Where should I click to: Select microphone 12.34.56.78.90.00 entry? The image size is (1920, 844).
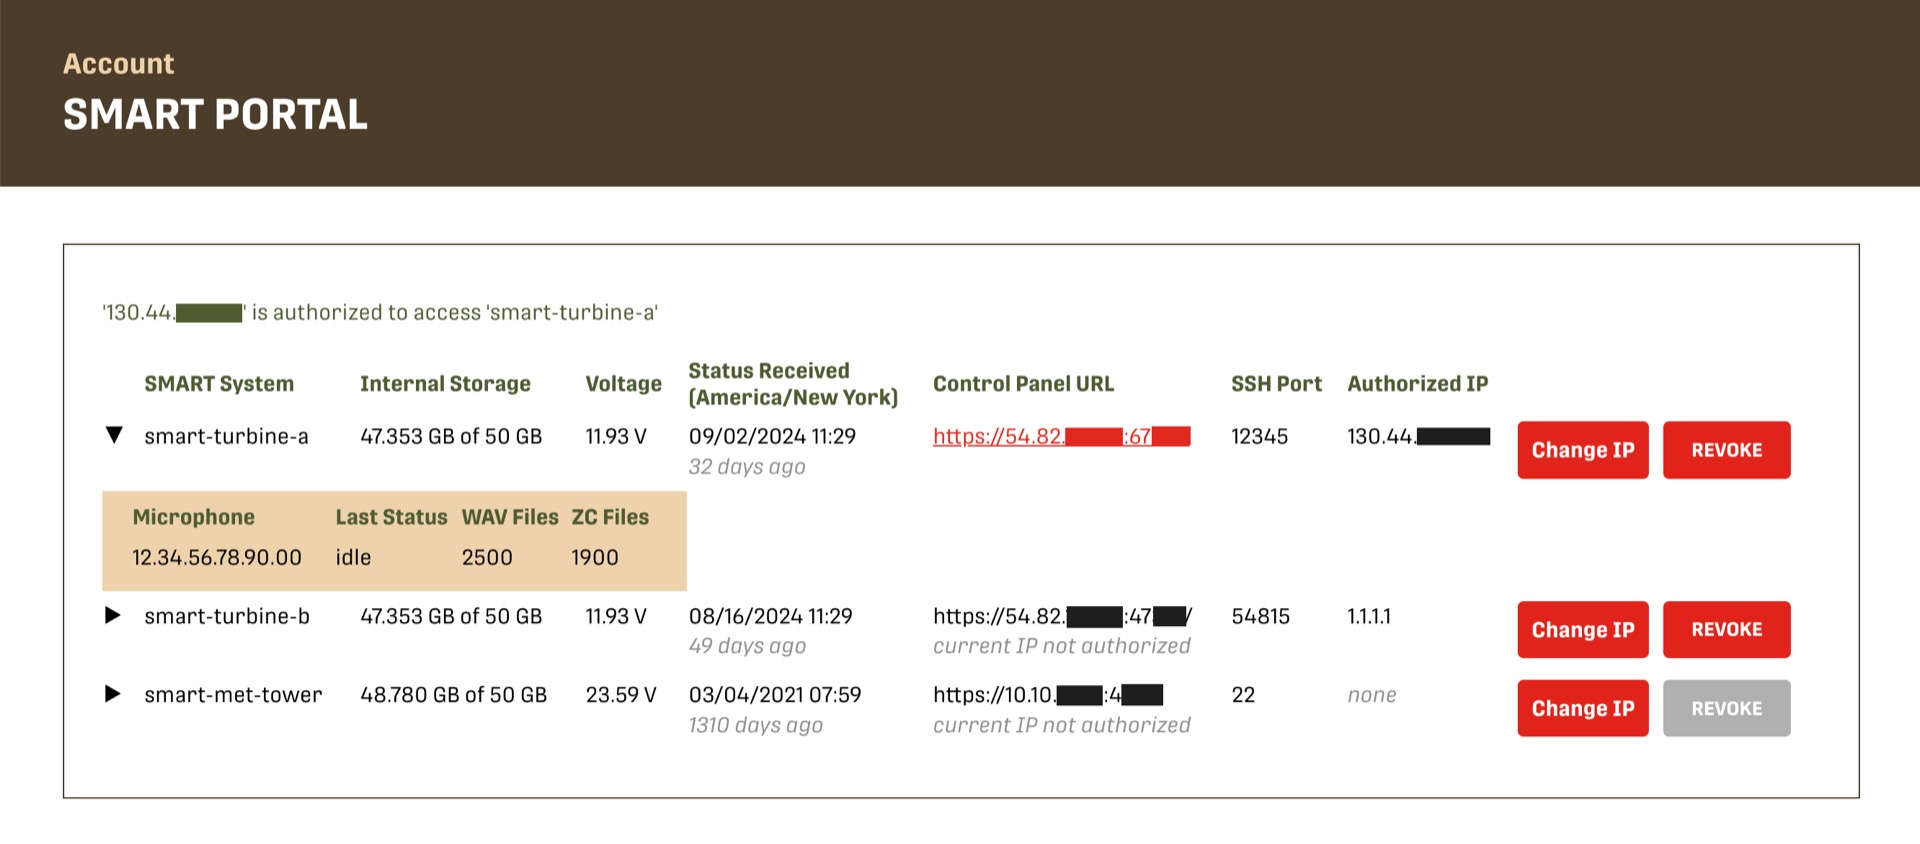pyautogui.click(x=217, y=558)
